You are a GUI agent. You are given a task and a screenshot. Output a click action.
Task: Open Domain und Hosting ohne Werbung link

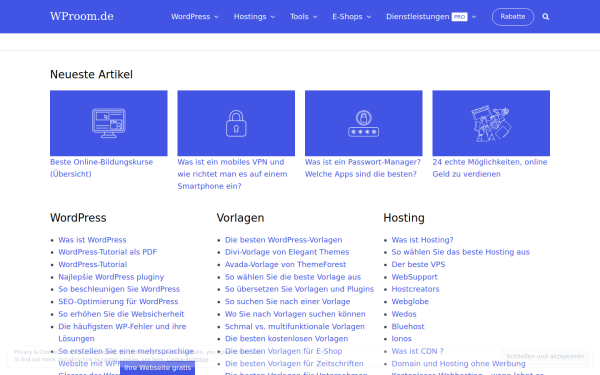click(458, 364)
